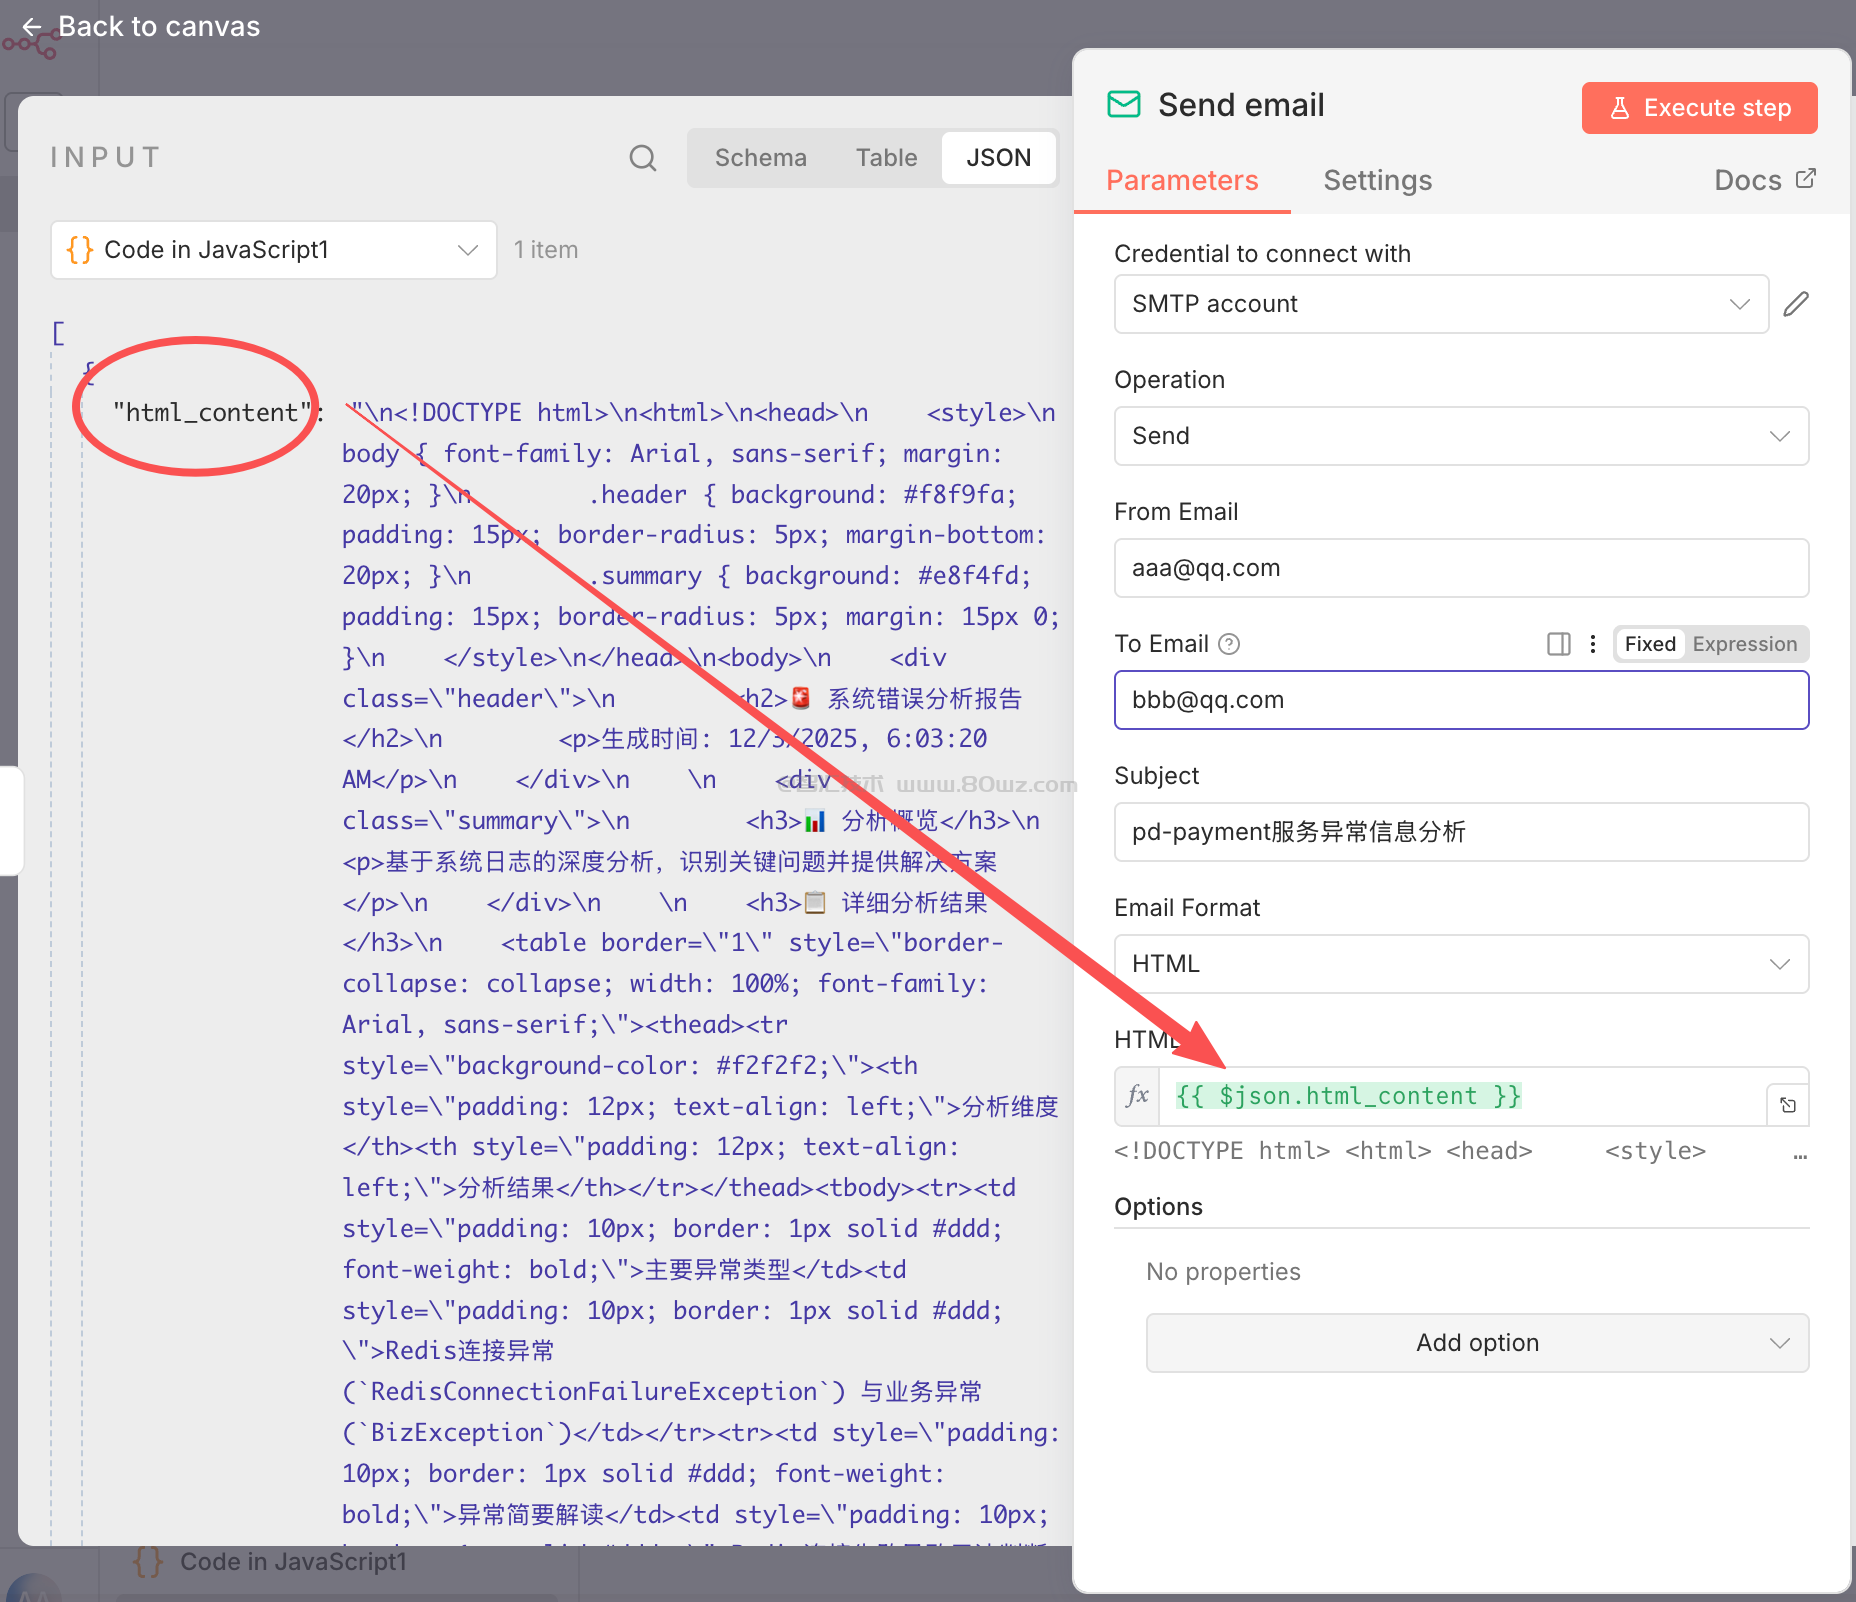Switch input view to Schema
Screen dimensions: 1856x1602
(x=760, y=158)
